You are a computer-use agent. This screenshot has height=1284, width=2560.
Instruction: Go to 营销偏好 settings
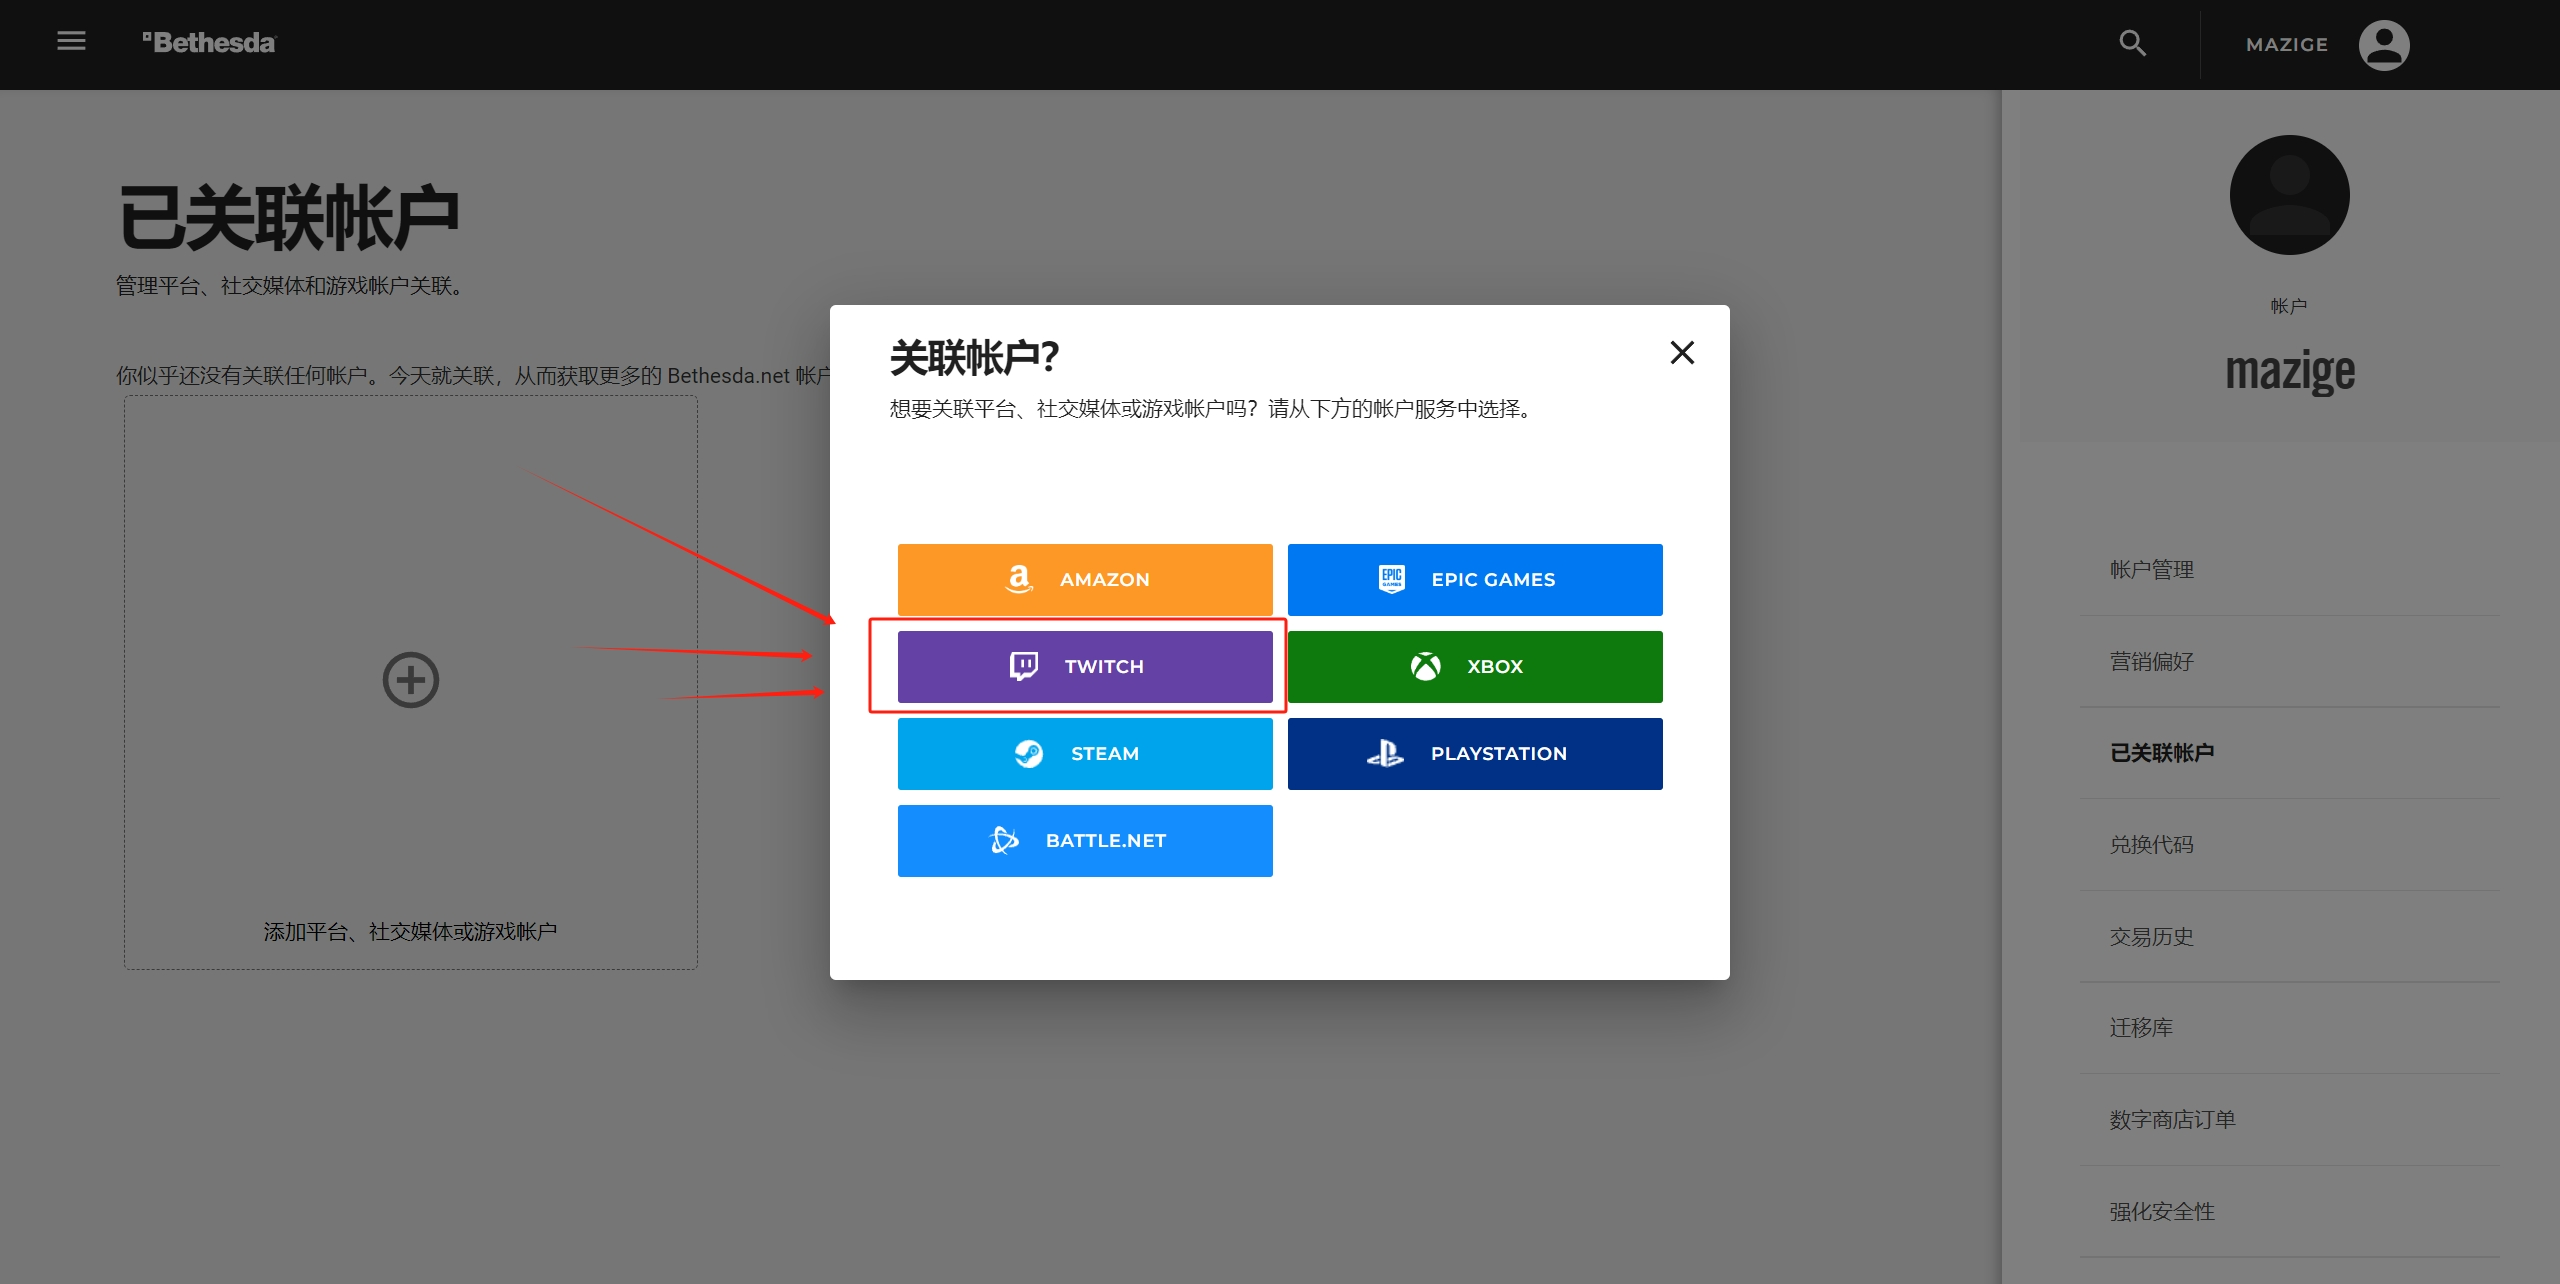point(2152,662)
